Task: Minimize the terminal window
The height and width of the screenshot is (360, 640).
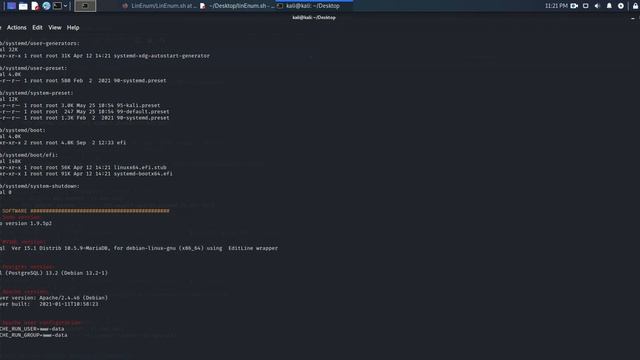Action: [x=633, y=18]
